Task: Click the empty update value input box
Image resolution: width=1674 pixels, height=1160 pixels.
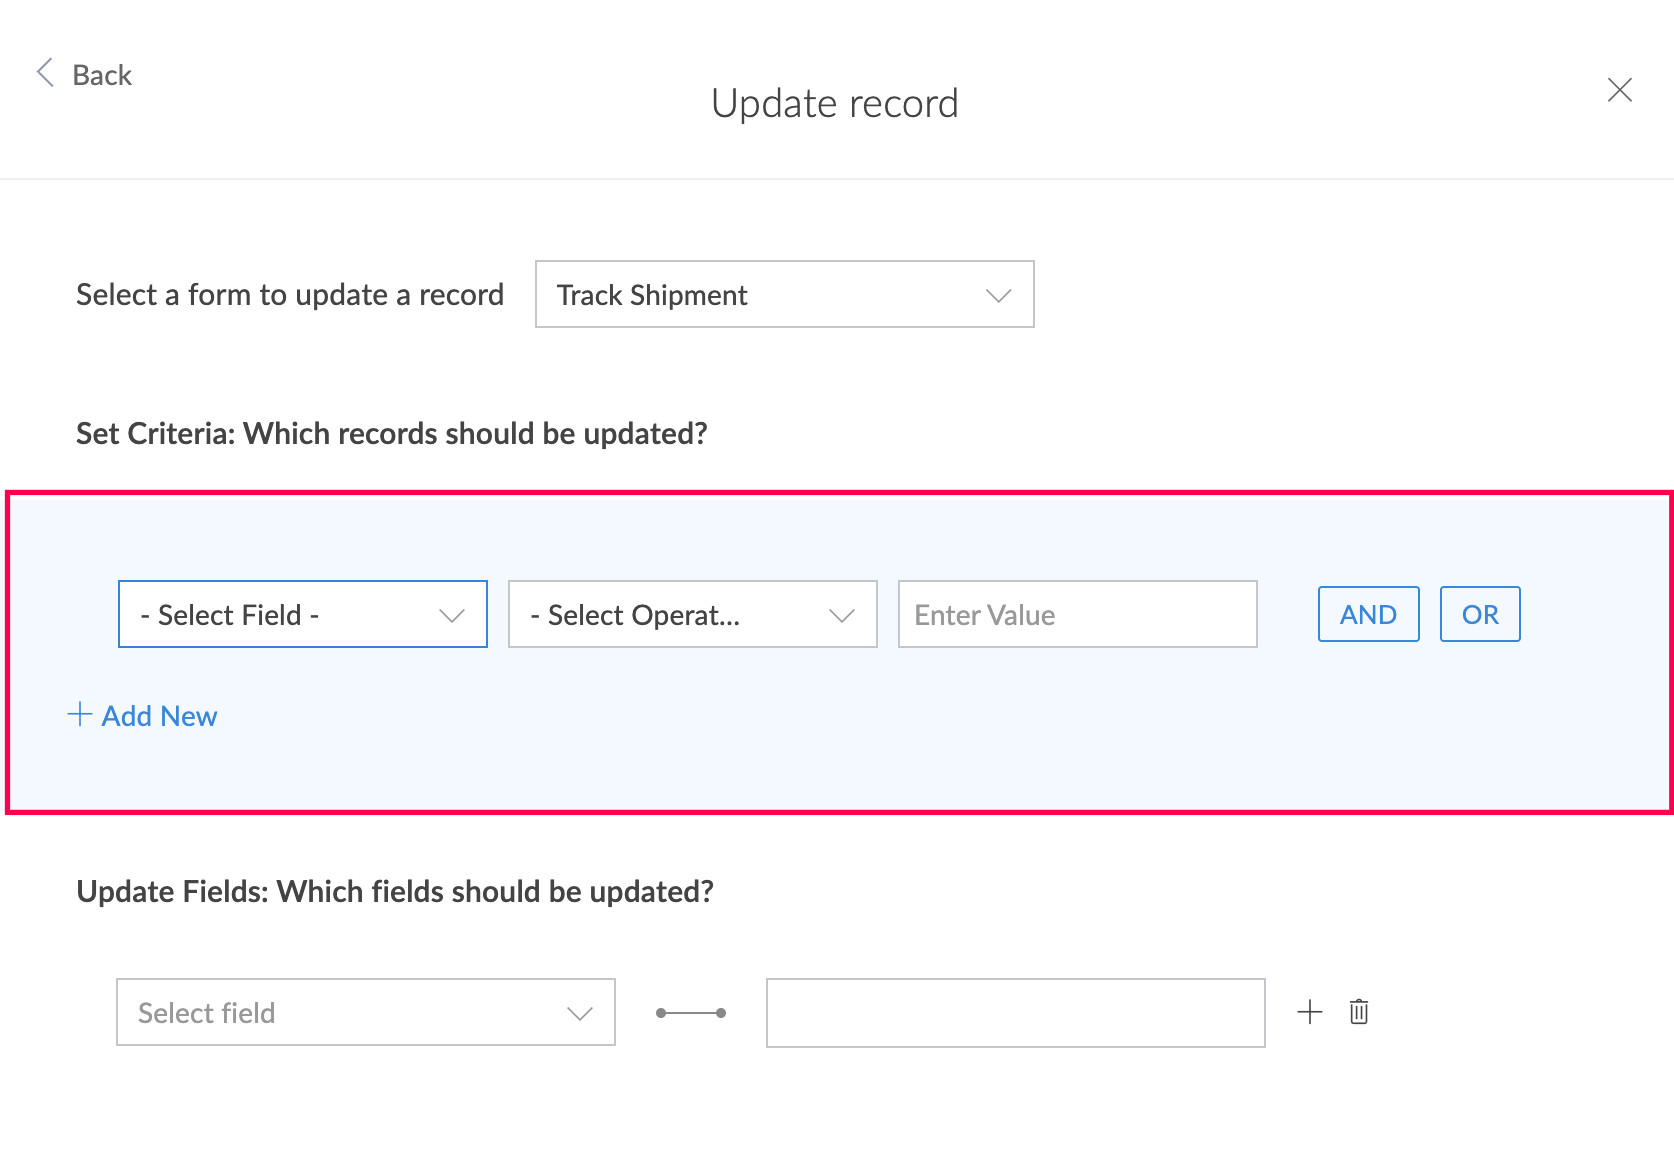Action: tap(1016, 1013)
